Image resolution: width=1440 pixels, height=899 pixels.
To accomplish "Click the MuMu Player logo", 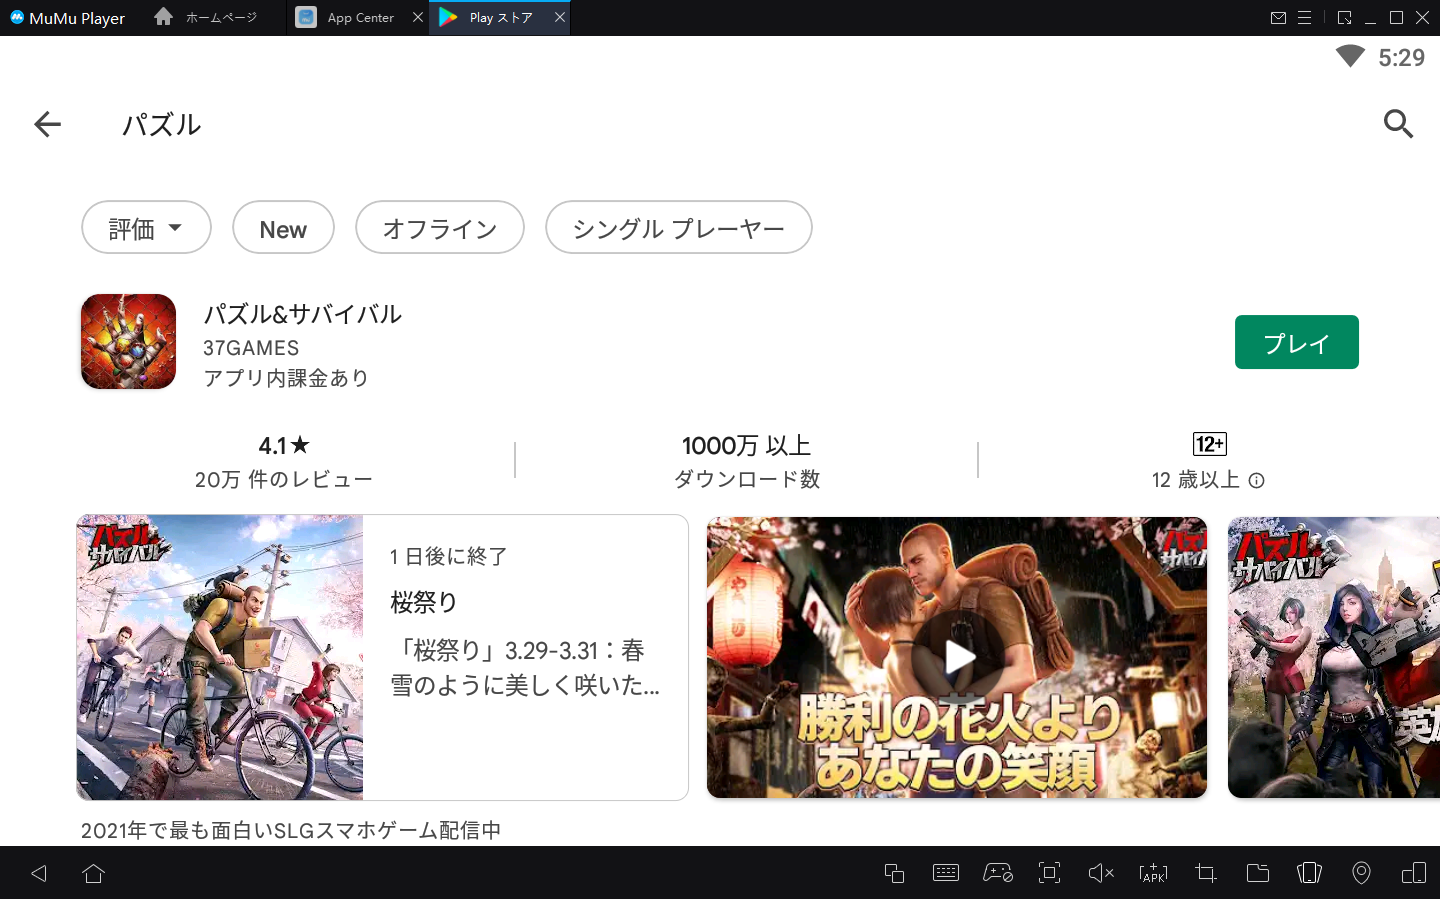I will [x=17, y=17].
